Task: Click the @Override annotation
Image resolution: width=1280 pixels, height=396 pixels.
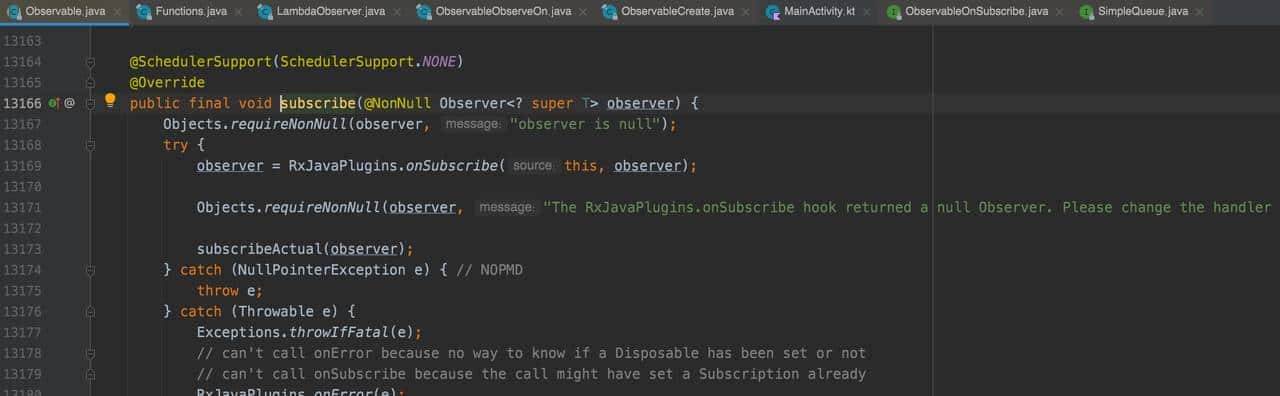Action: pyautogui.click(x=167, y=82)
